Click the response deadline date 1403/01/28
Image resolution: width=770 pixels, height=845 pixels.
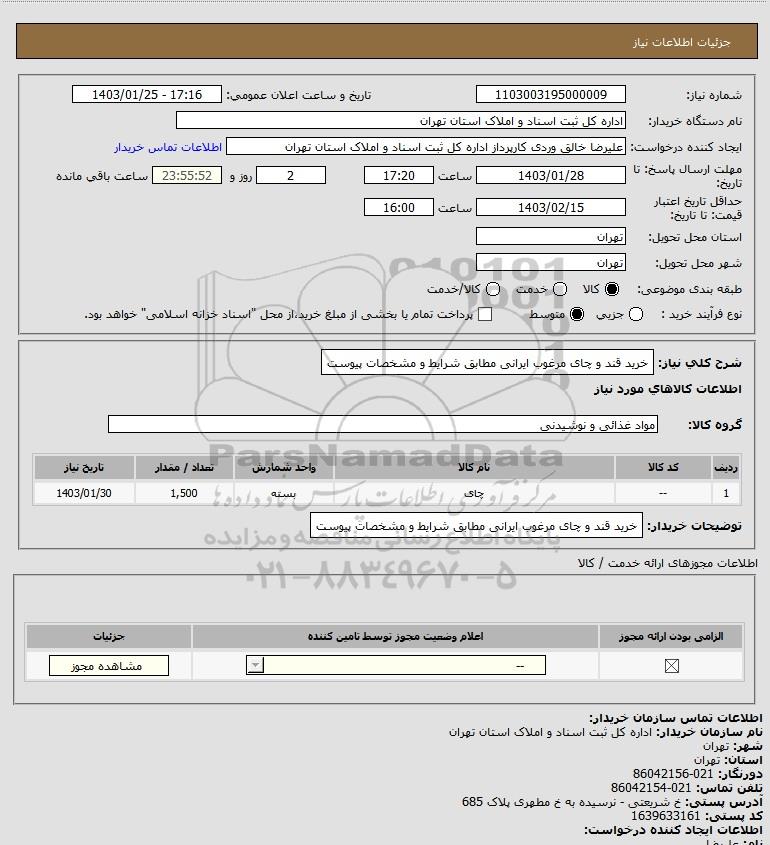(551, 175)
